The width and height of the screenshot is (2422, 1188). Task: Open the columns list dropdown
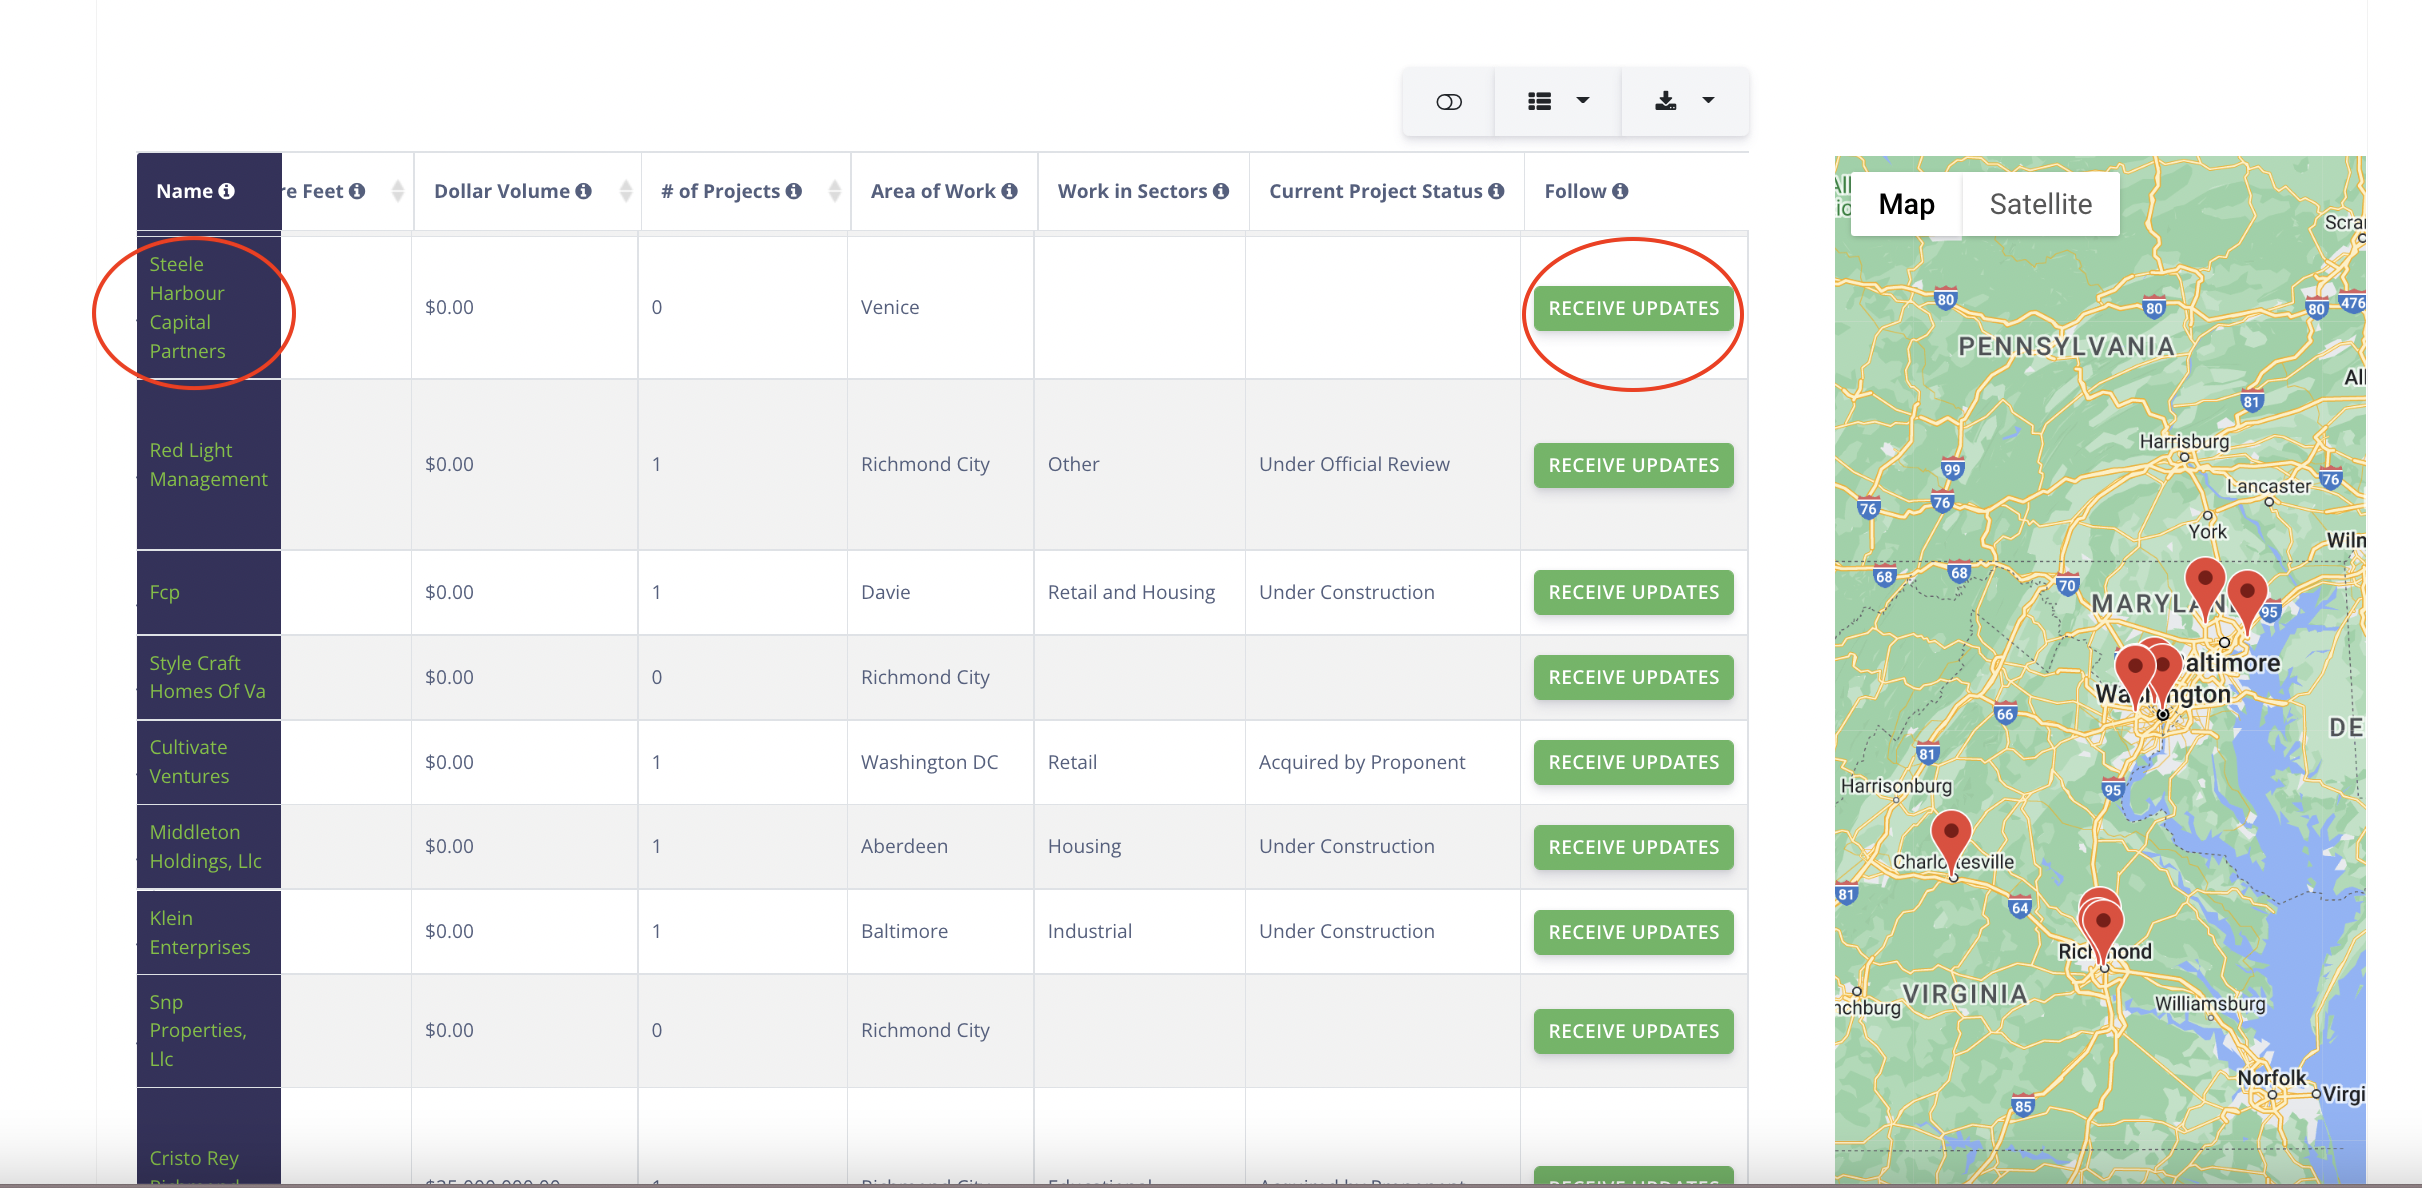point(1557,101)
